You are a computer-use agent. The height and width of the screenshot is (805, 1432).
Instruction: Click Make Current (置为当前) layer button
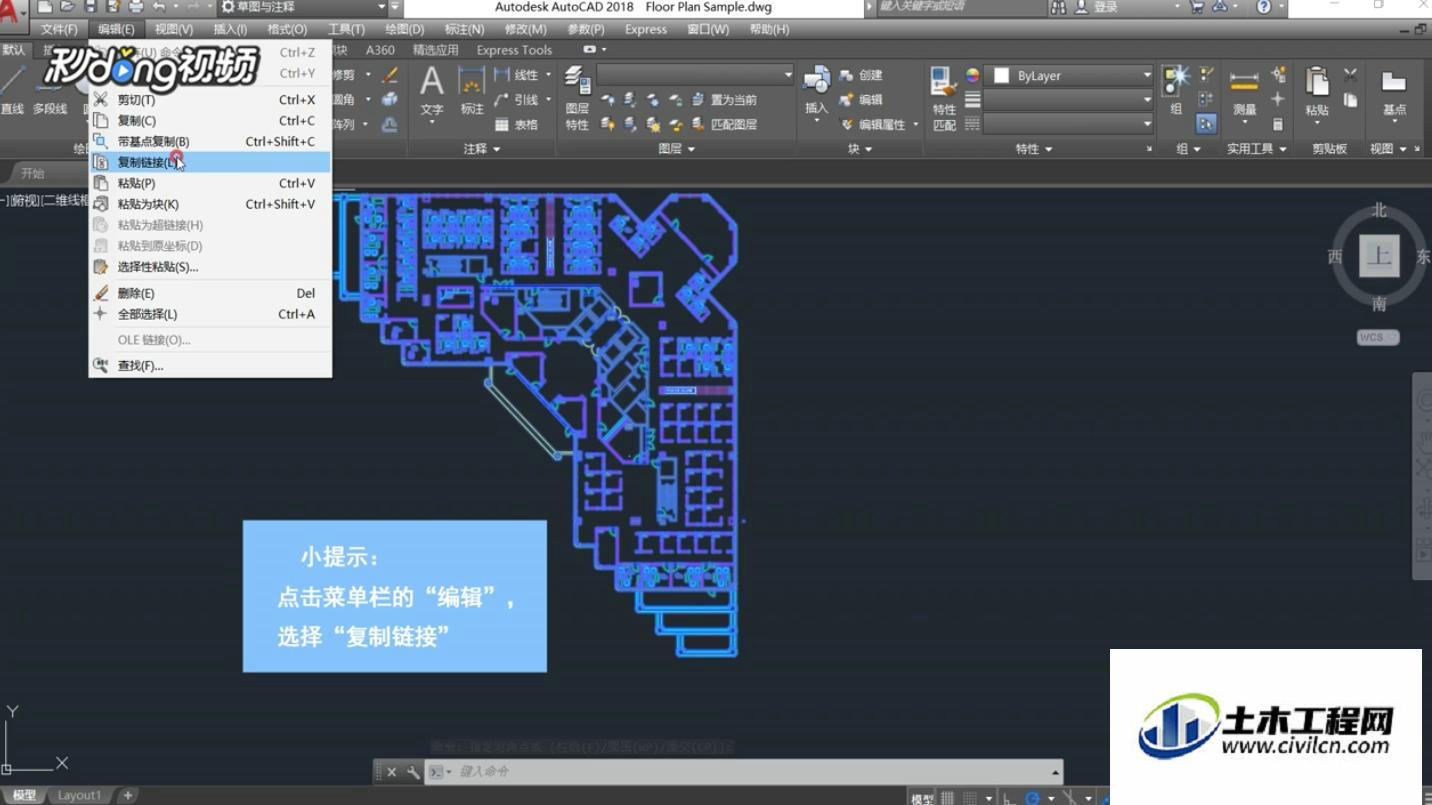(x=724, y=100)
